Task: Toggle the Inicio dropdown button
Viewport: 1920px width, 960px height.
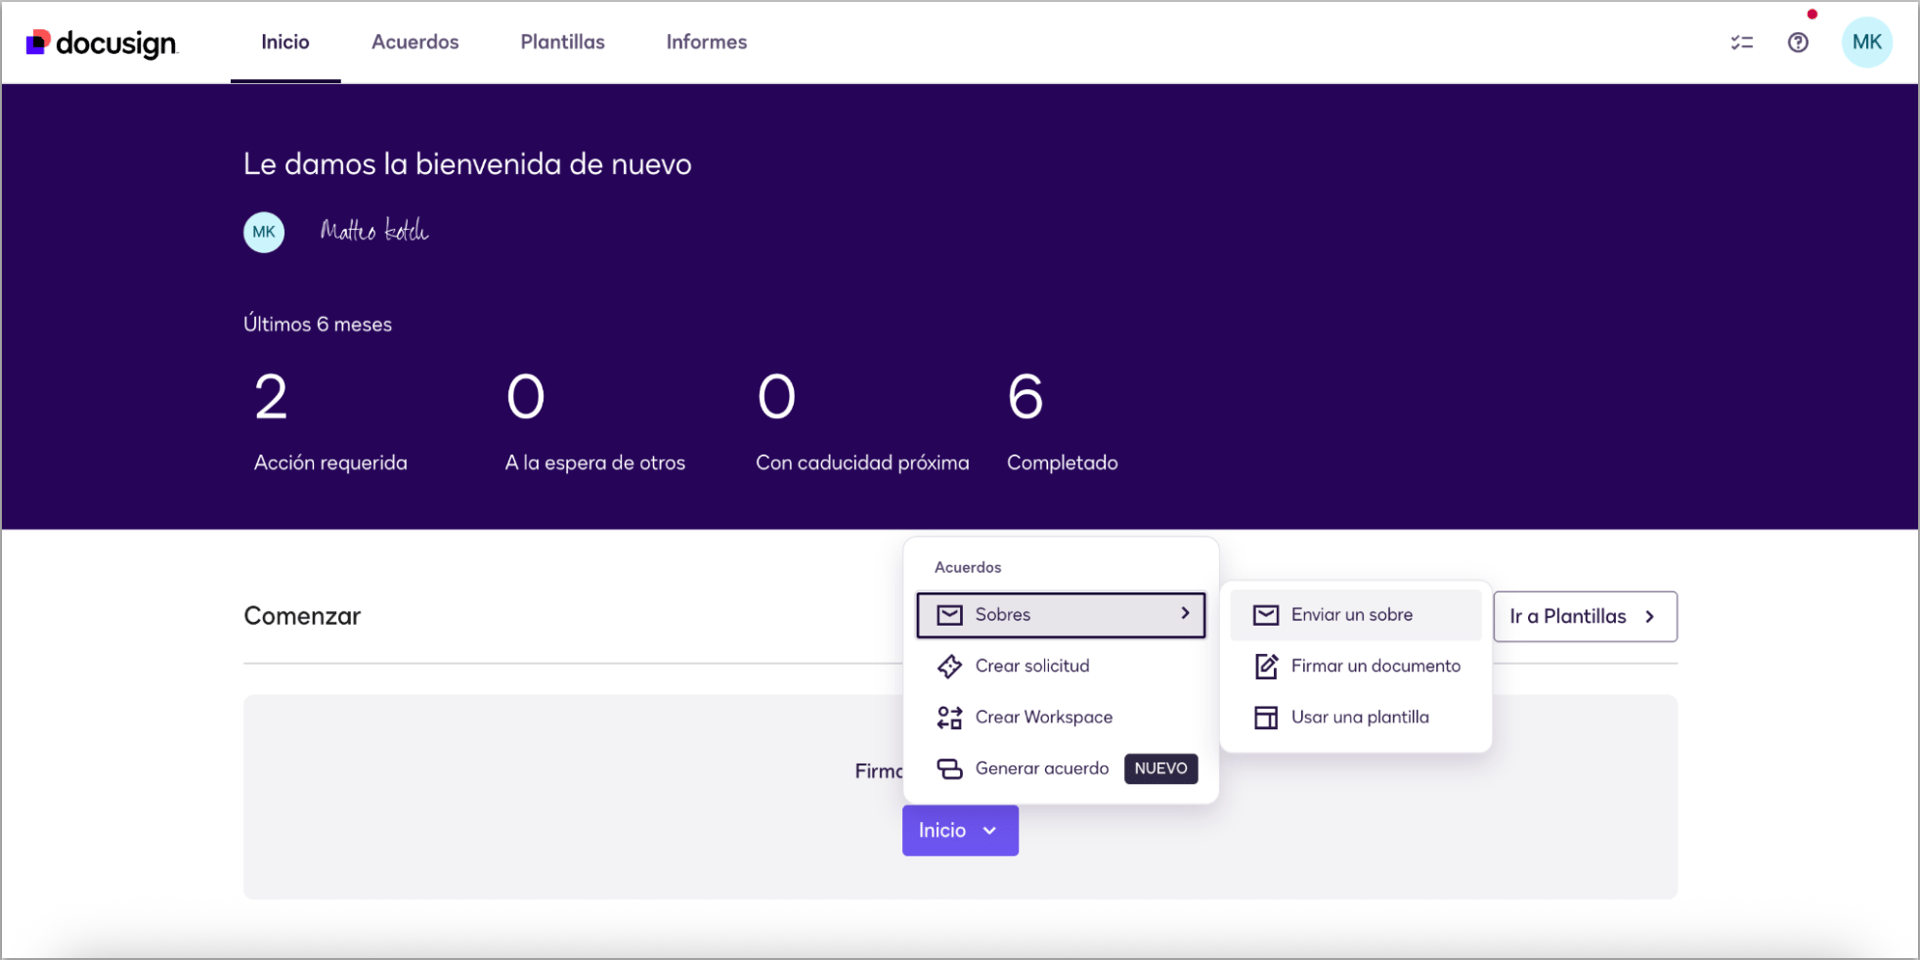Action: click(x=959, y=831)
